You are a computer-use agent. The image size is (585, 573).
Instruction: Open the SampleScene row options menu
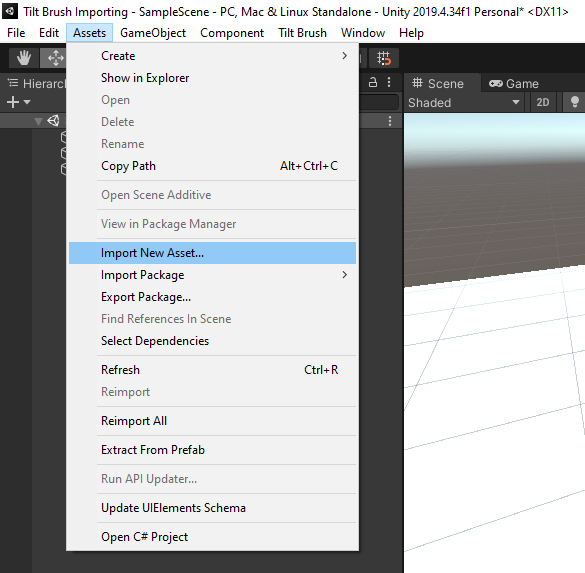pos(390,121)
